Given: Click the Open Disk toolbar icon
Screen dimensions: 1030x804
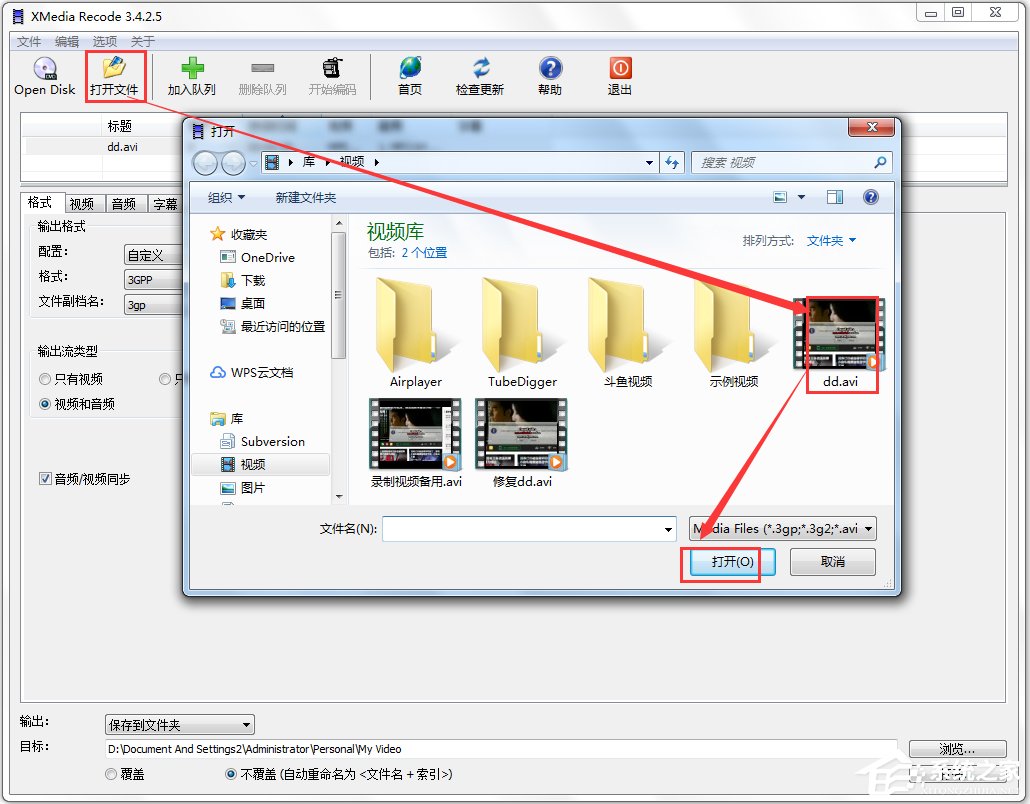Looking at the screenshot, I should (x=42, y=75).
